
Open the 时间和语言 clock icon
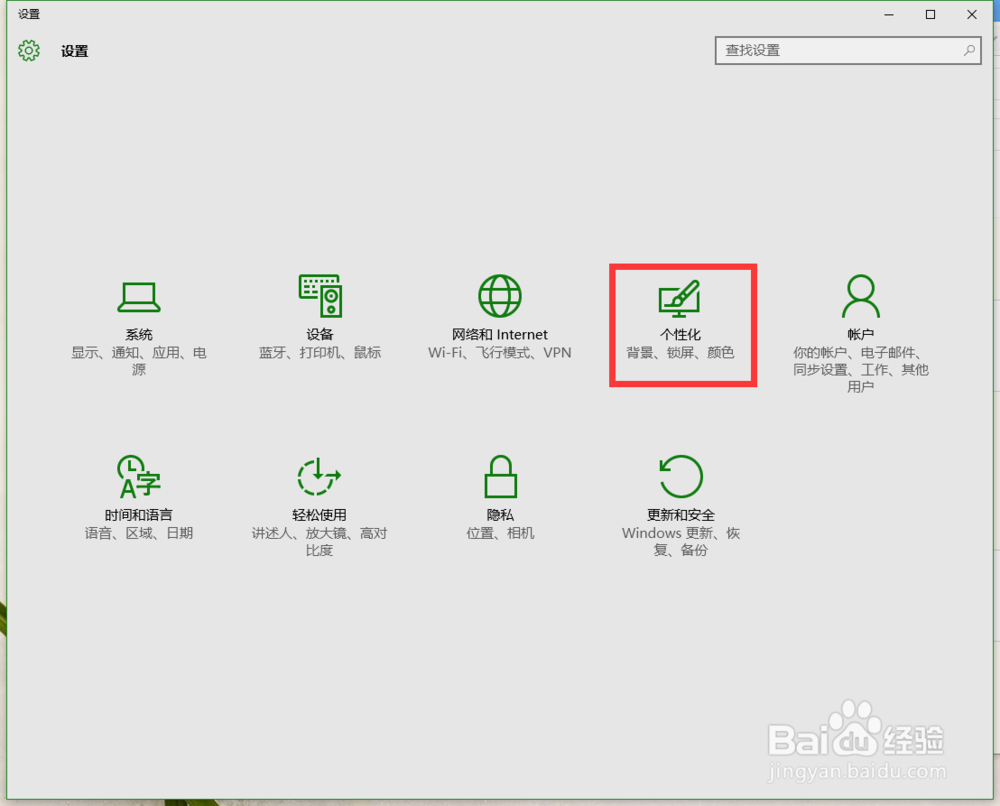(x=139, y=478)
